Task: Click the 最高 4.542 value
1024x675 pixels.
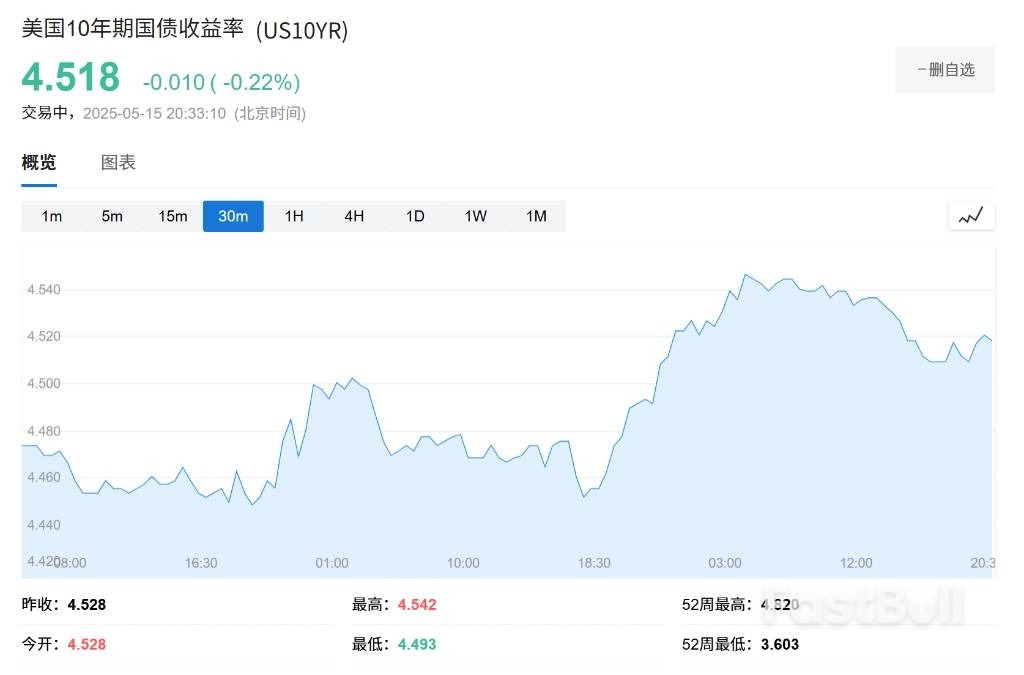Action: click(417, 605)
